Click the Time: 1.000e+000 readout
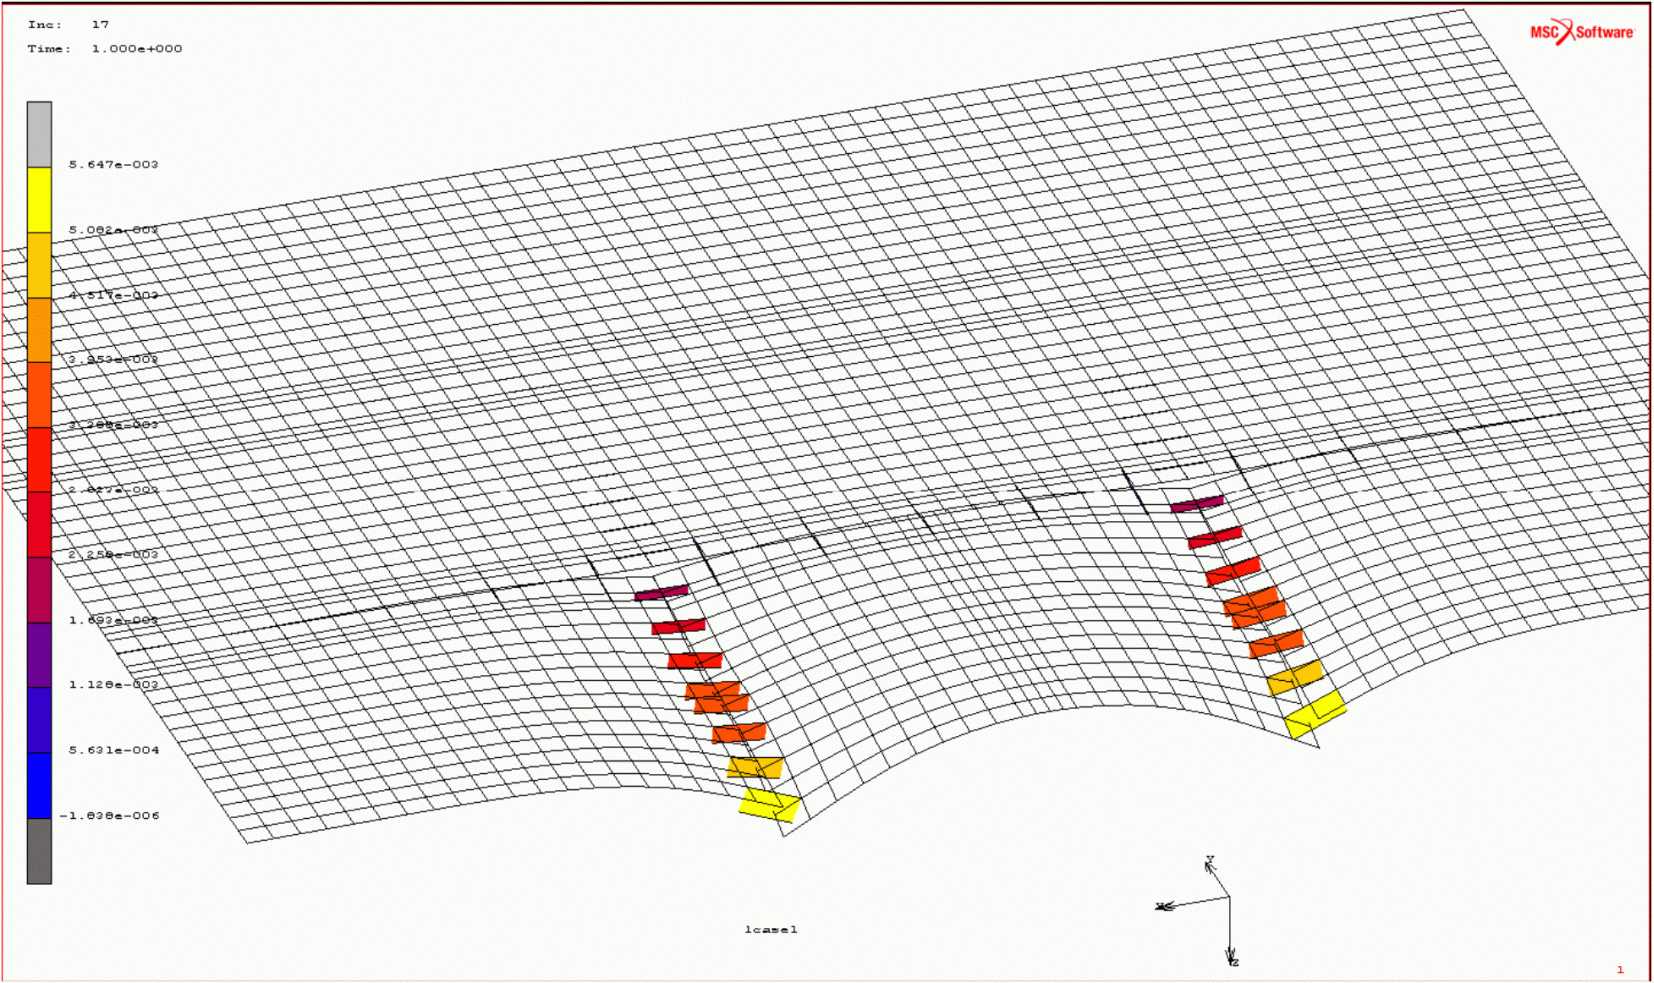This screenshot has width=1654, height=983. tap(105, 48)
